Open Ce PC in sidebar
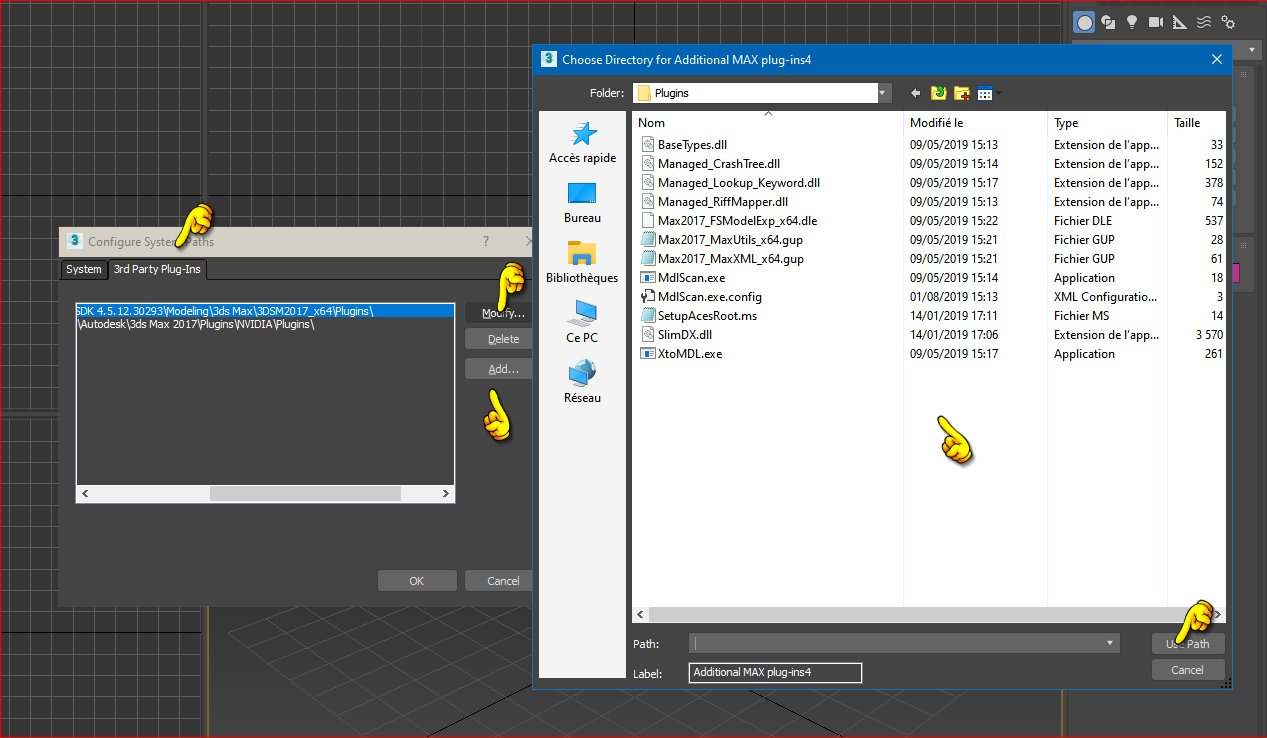Image resolution: width=1267 pixels, height=738 pixels. [582, 323]
